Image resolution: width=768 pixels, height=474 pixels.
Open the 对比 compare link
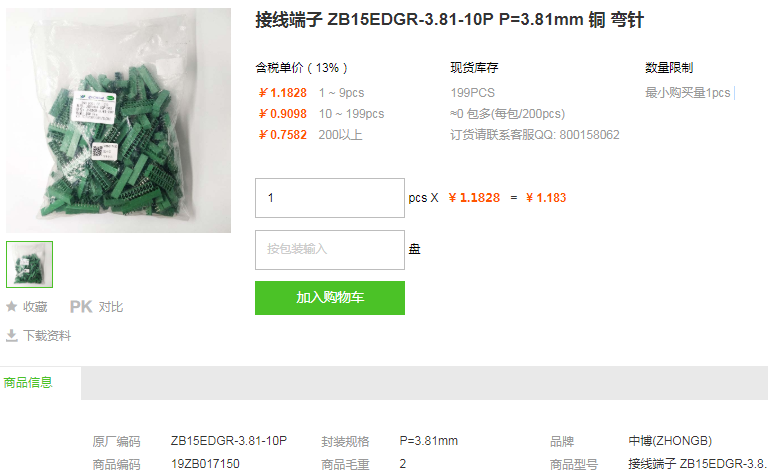pyautogui.click(x=111, y=307)
